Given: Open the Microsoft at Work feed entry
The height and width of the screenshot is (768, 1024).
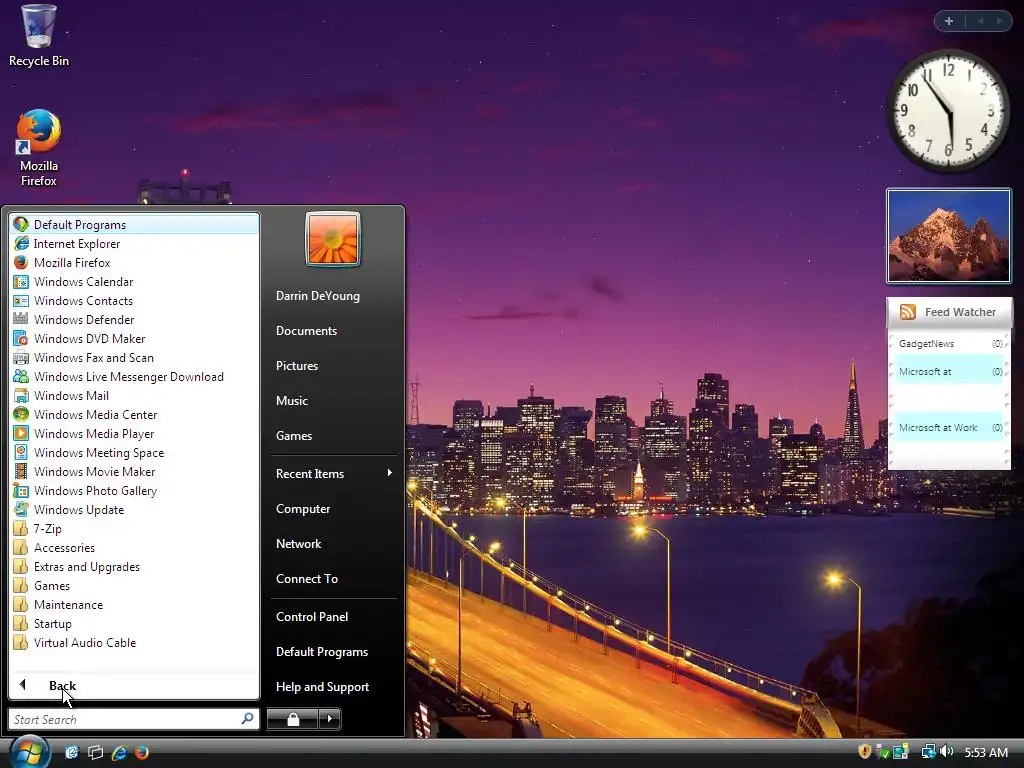Looking at the screenshot, I should [949, 428].
